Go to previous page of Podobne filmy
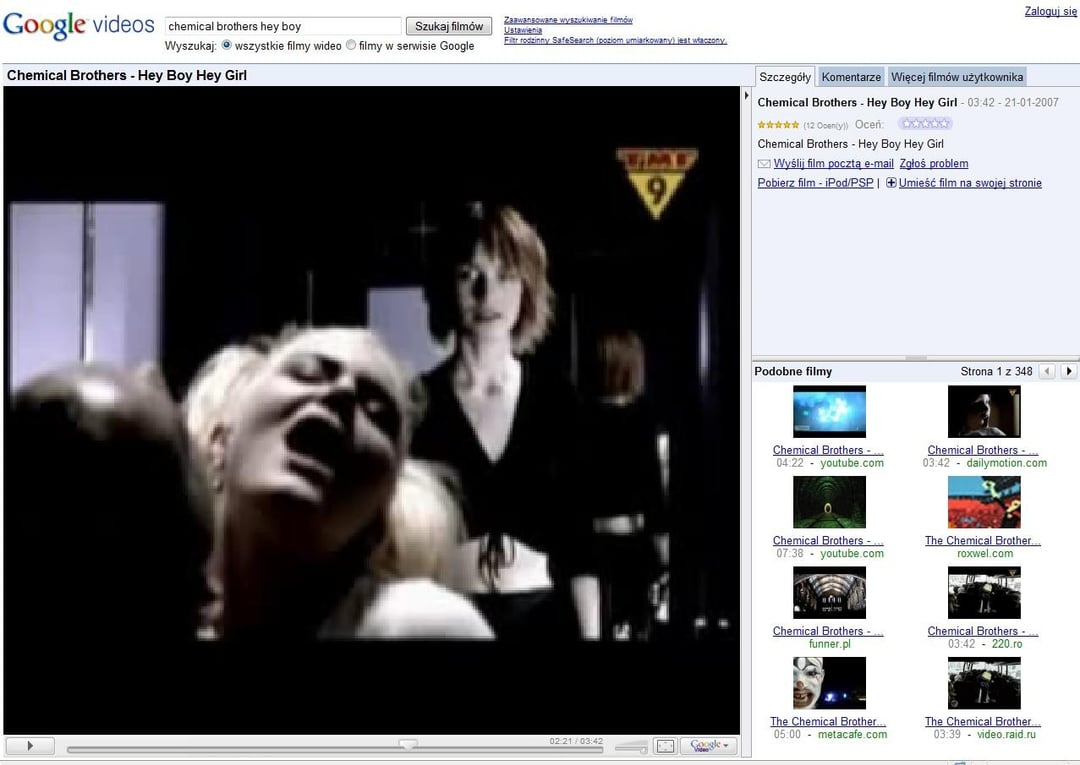Viewport: 1080px width, 765px height. tap(1047, 371)
